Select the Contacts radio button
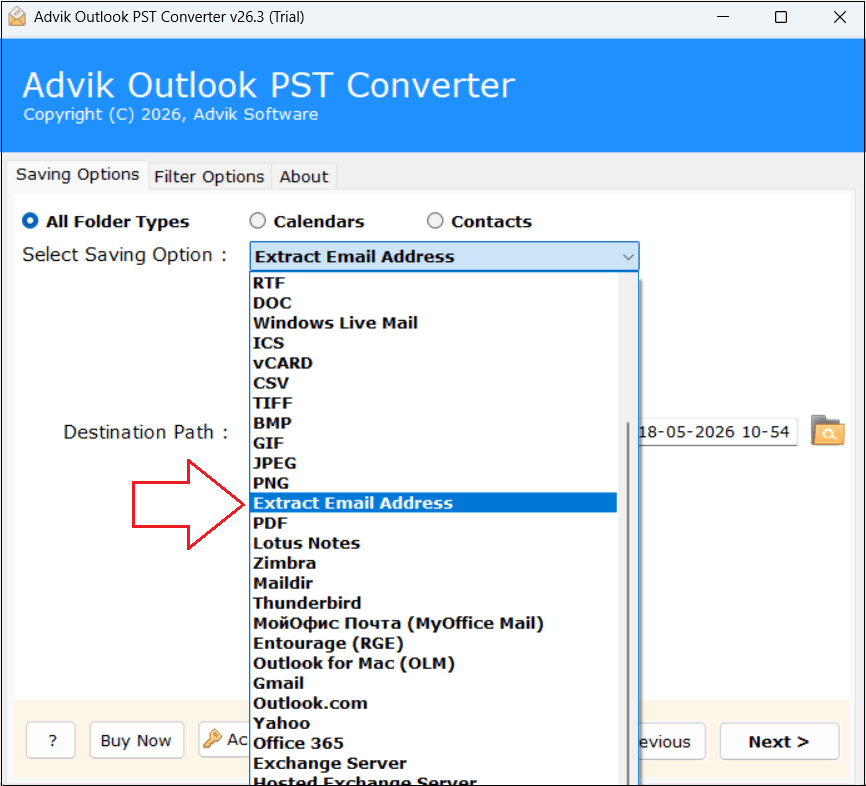866x786 pixels. click(x=435, y=221)
